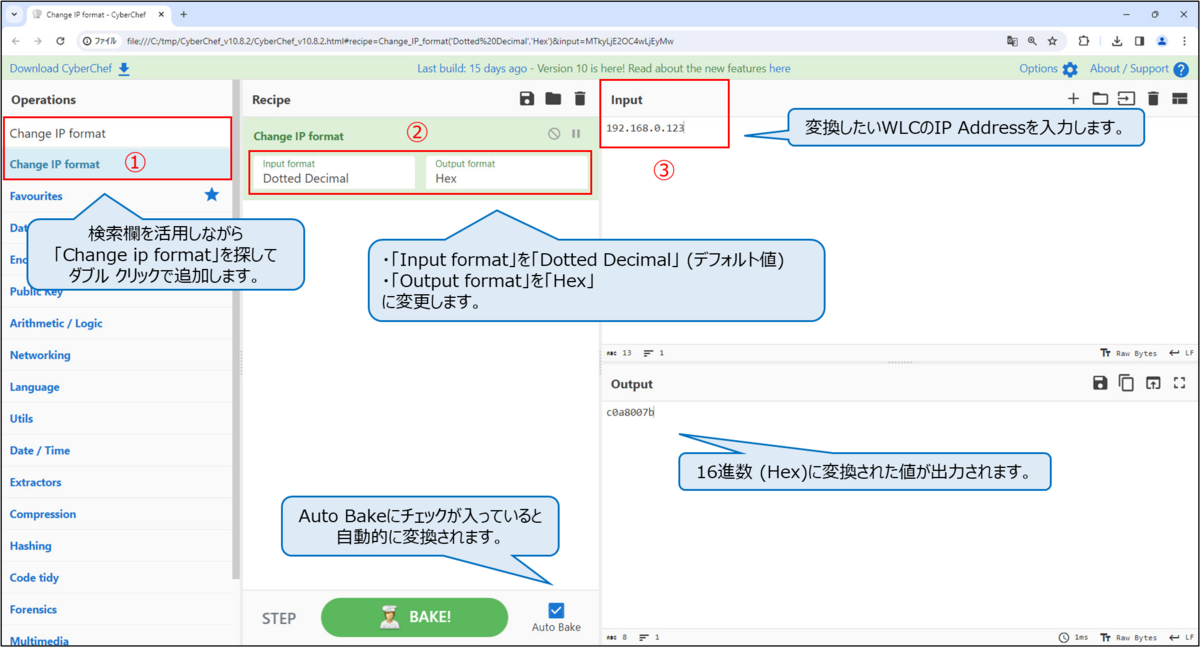This screenshot has width=1200, height=647.
Task: Expand the Networking operations category
Action: pyautogui.click(x=40, y=355)
